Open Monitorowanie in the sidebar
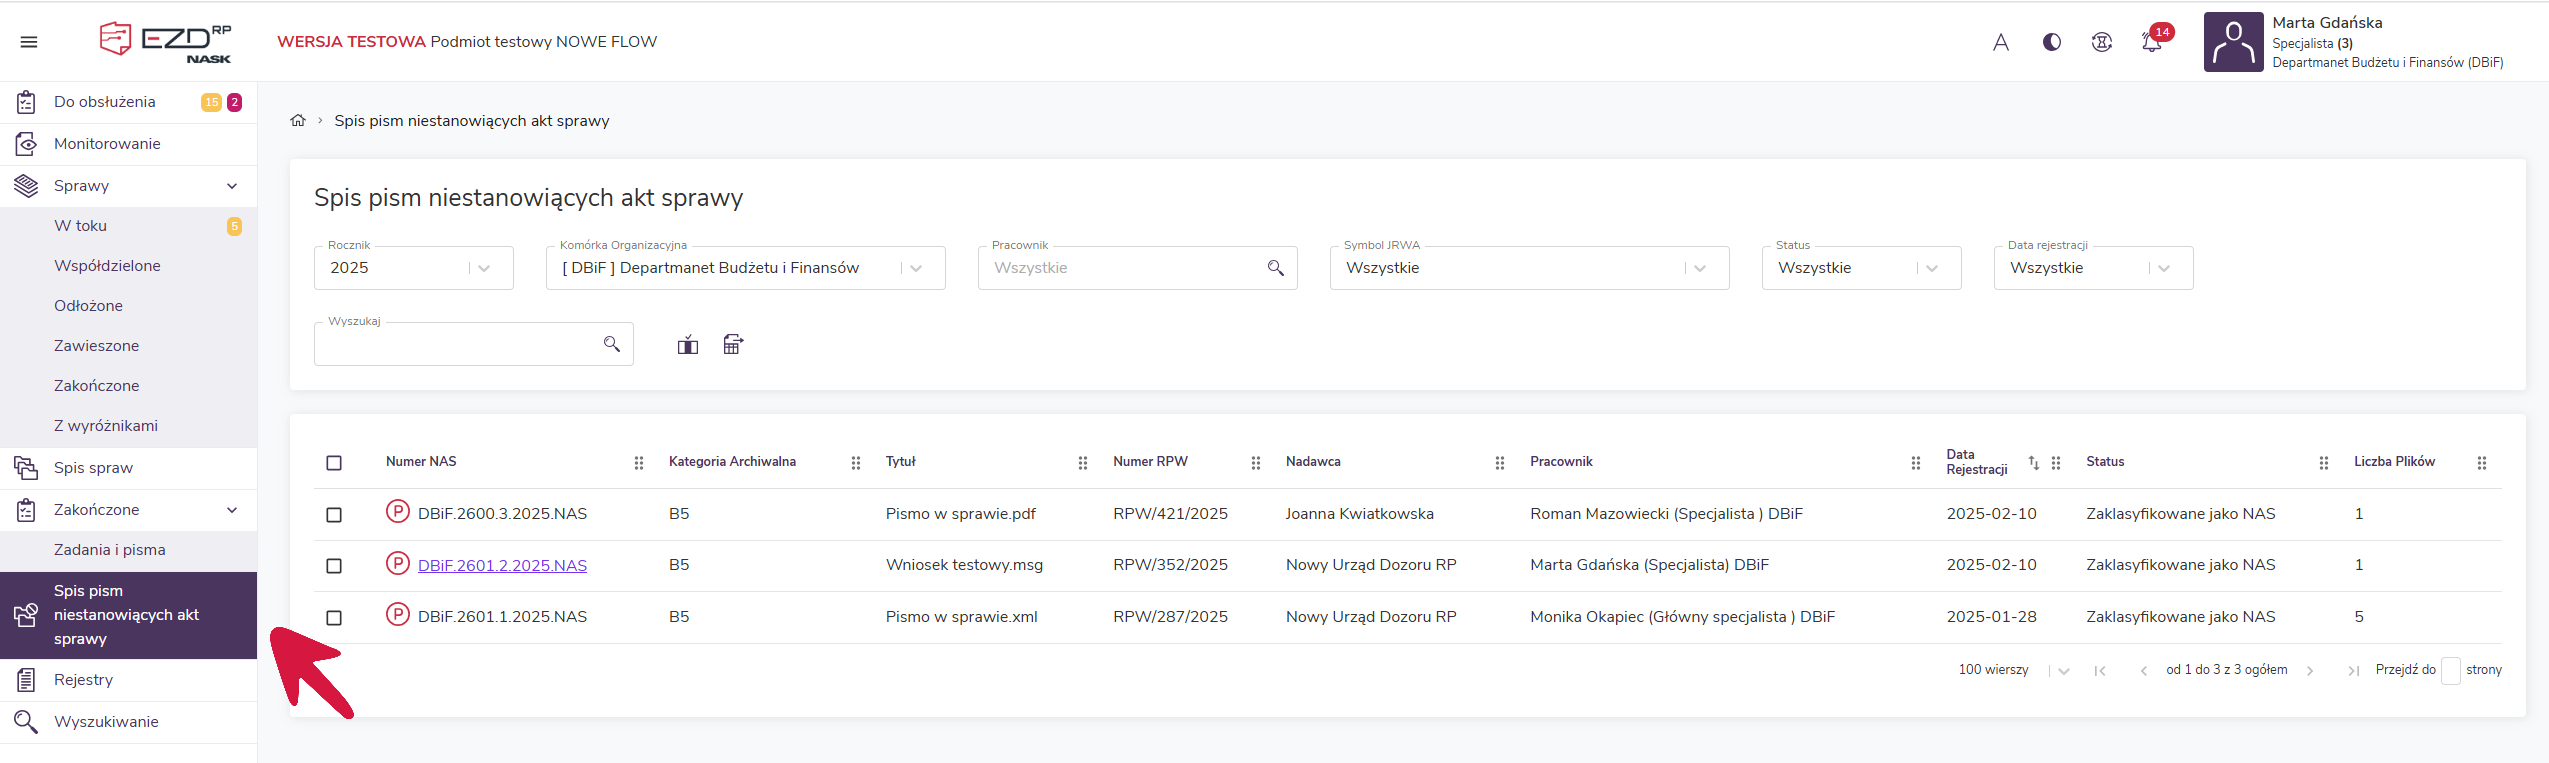 click(107, 144)
